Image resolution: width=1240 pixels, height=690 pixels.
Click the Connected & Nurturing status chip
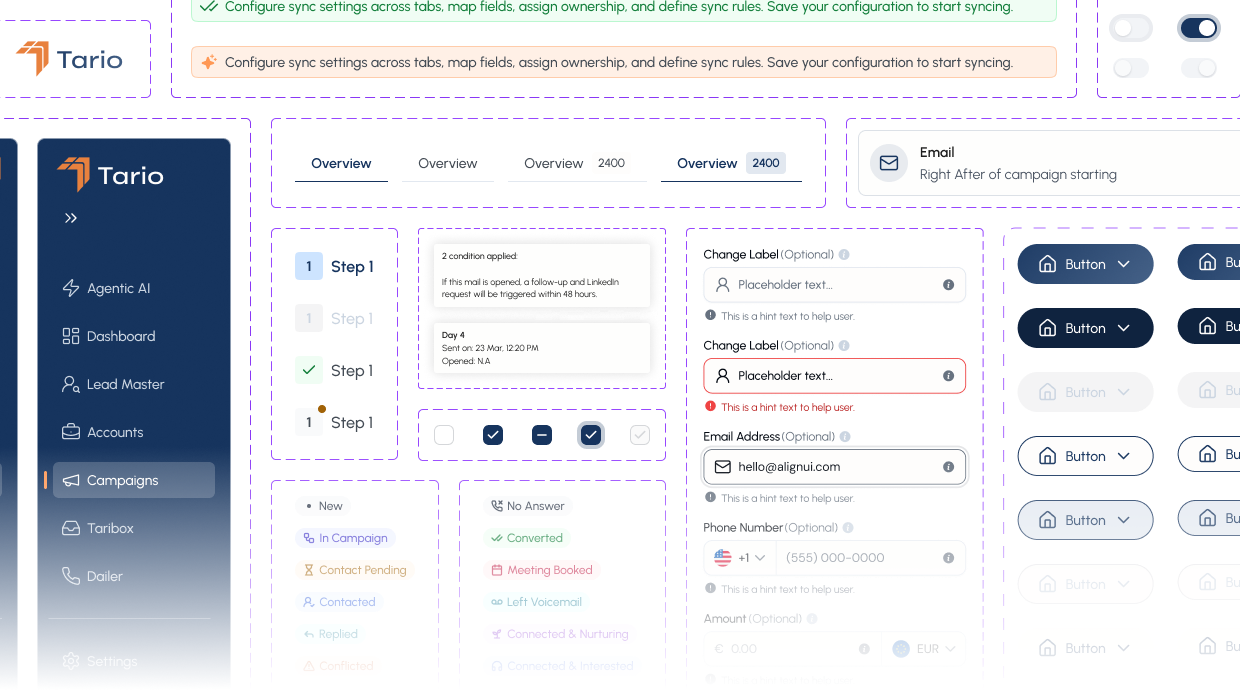[560, 634]
